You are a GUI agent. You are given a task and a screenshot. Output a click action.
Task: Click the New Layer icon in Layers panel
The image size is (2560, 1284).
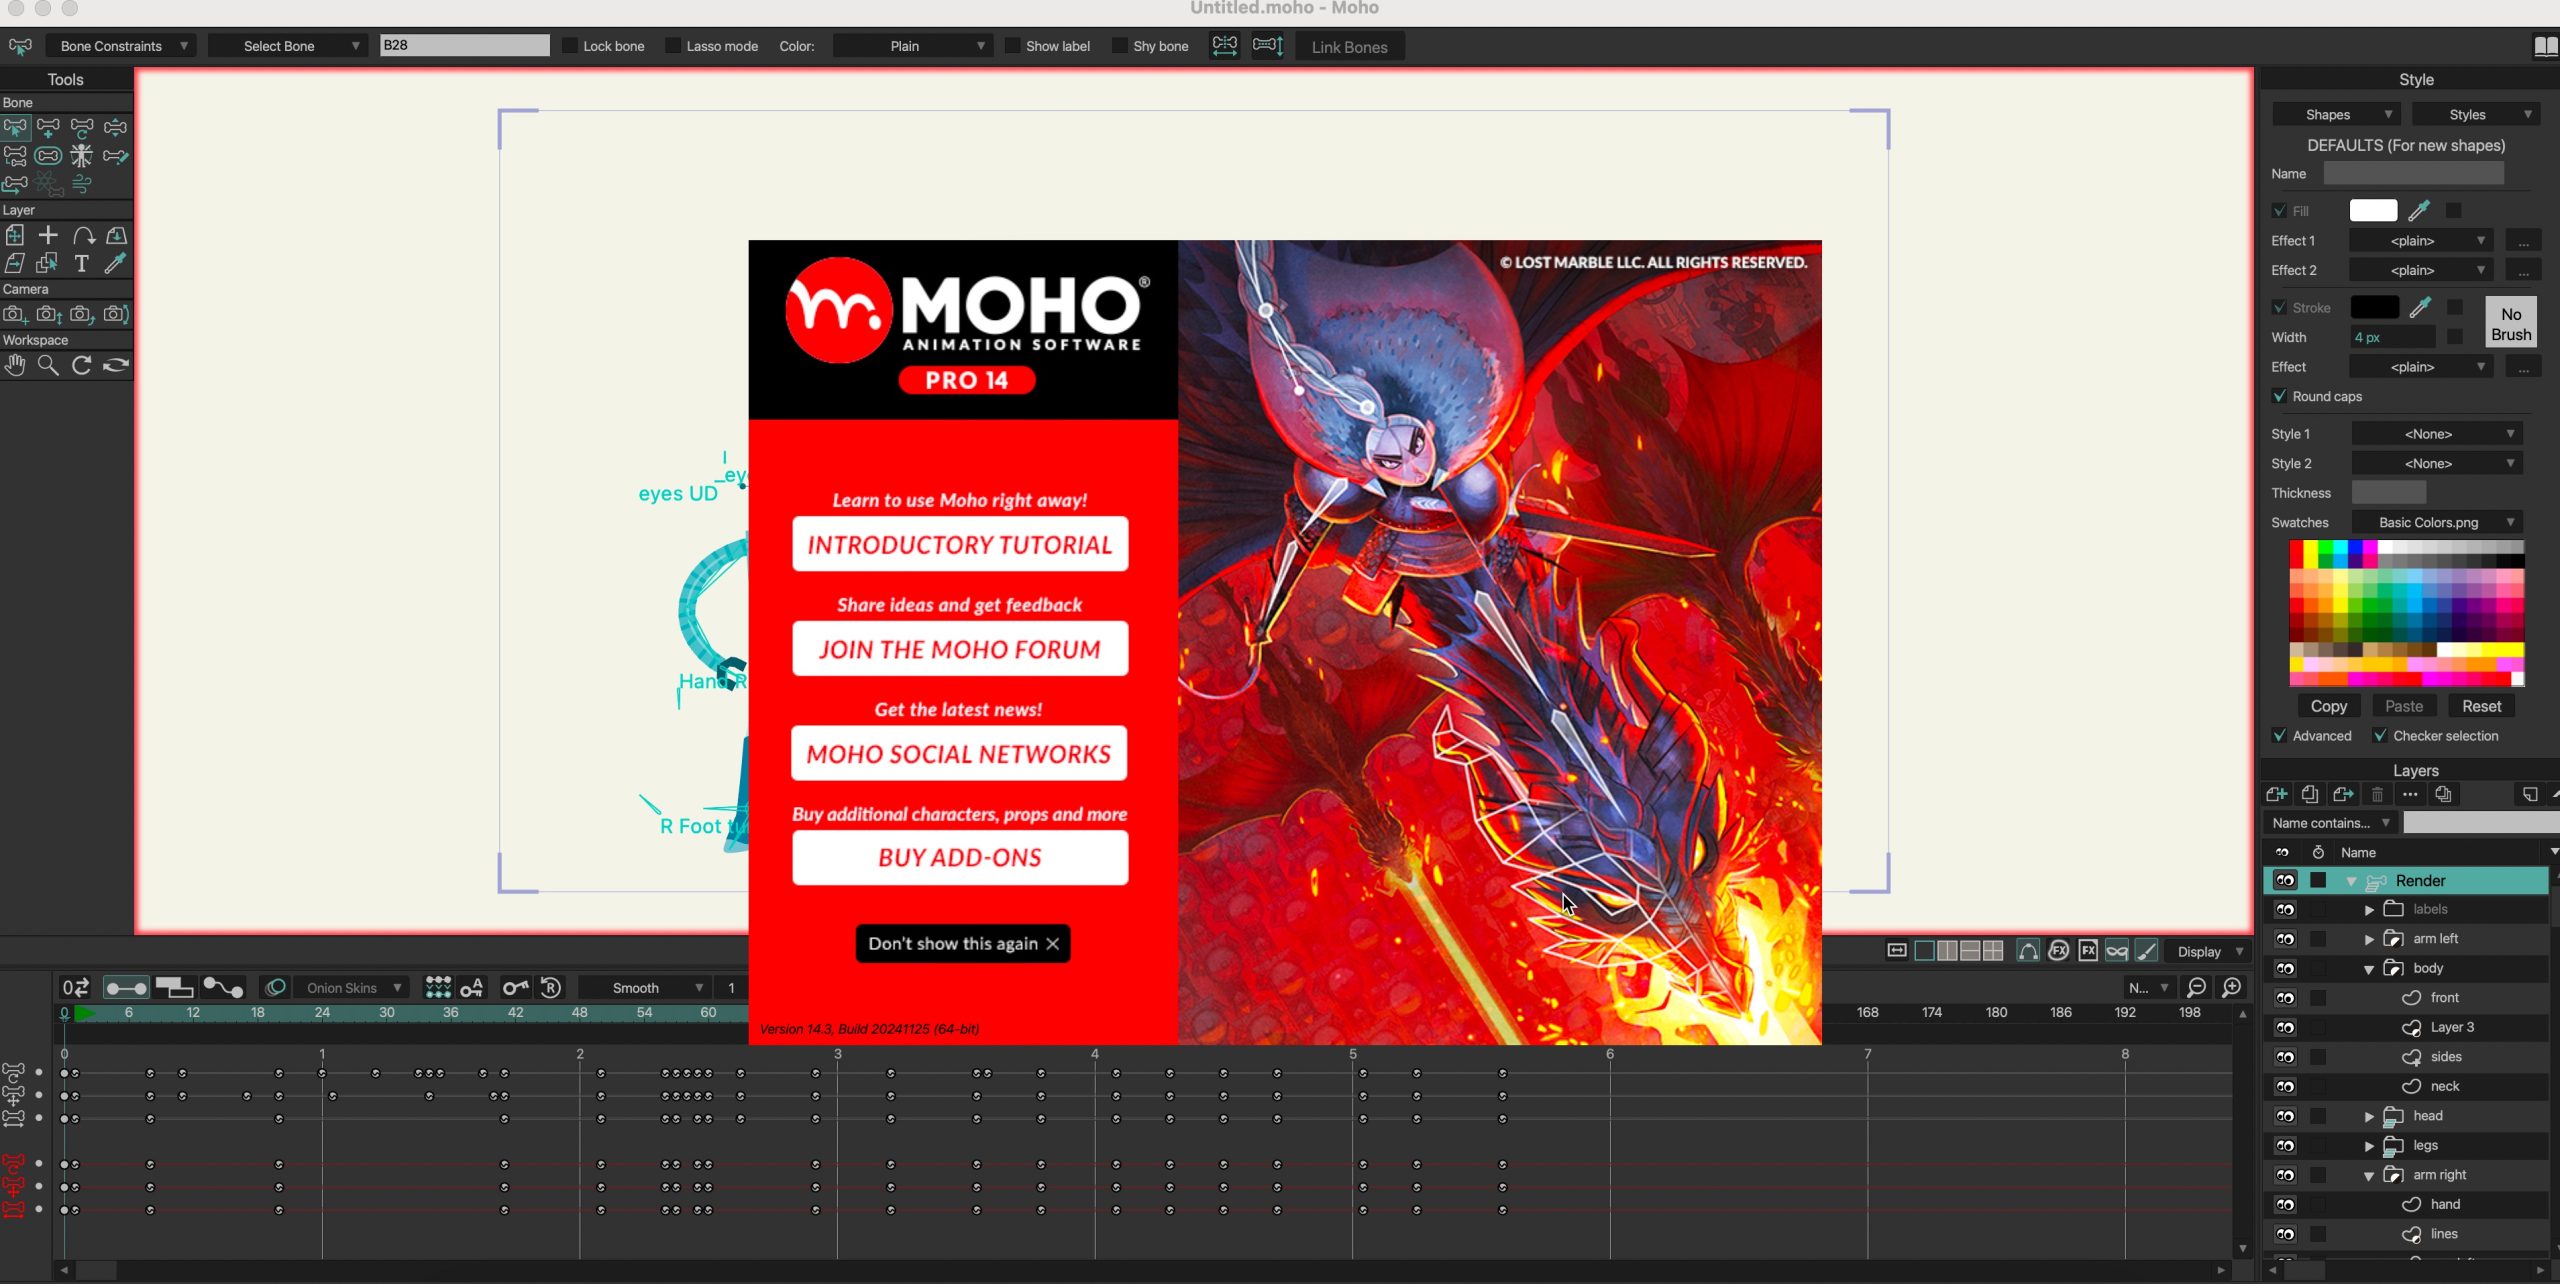pyautogui.click(x=2277, y=794)
